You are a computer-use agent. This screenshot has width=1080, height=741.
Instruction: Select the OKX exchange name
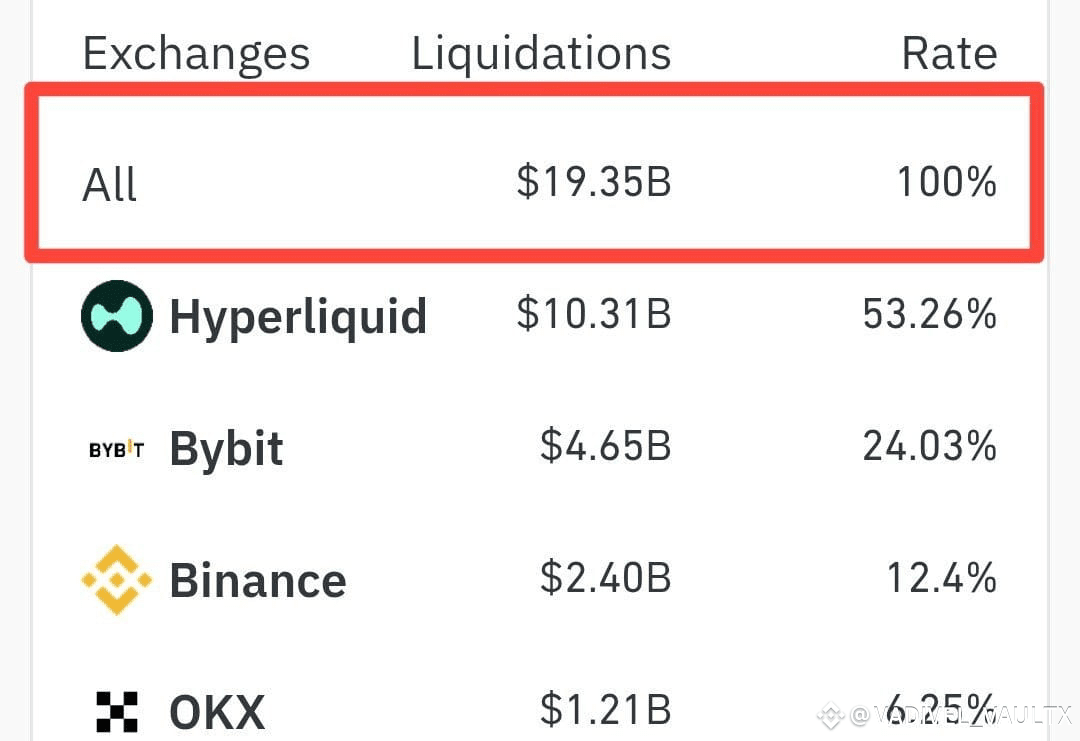click(x=217, y=712)
